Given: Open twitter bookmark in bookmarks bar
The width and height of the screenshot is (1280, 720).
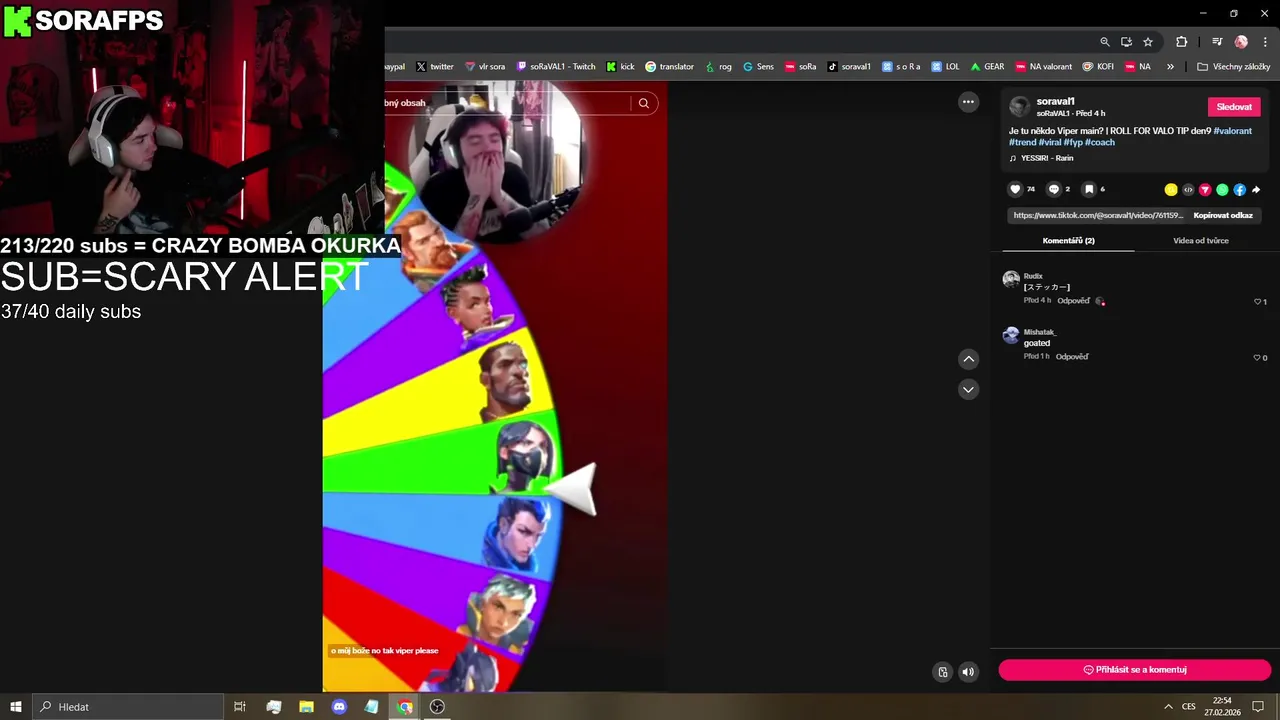Looking at the screenshot, I should click(435, 67).
